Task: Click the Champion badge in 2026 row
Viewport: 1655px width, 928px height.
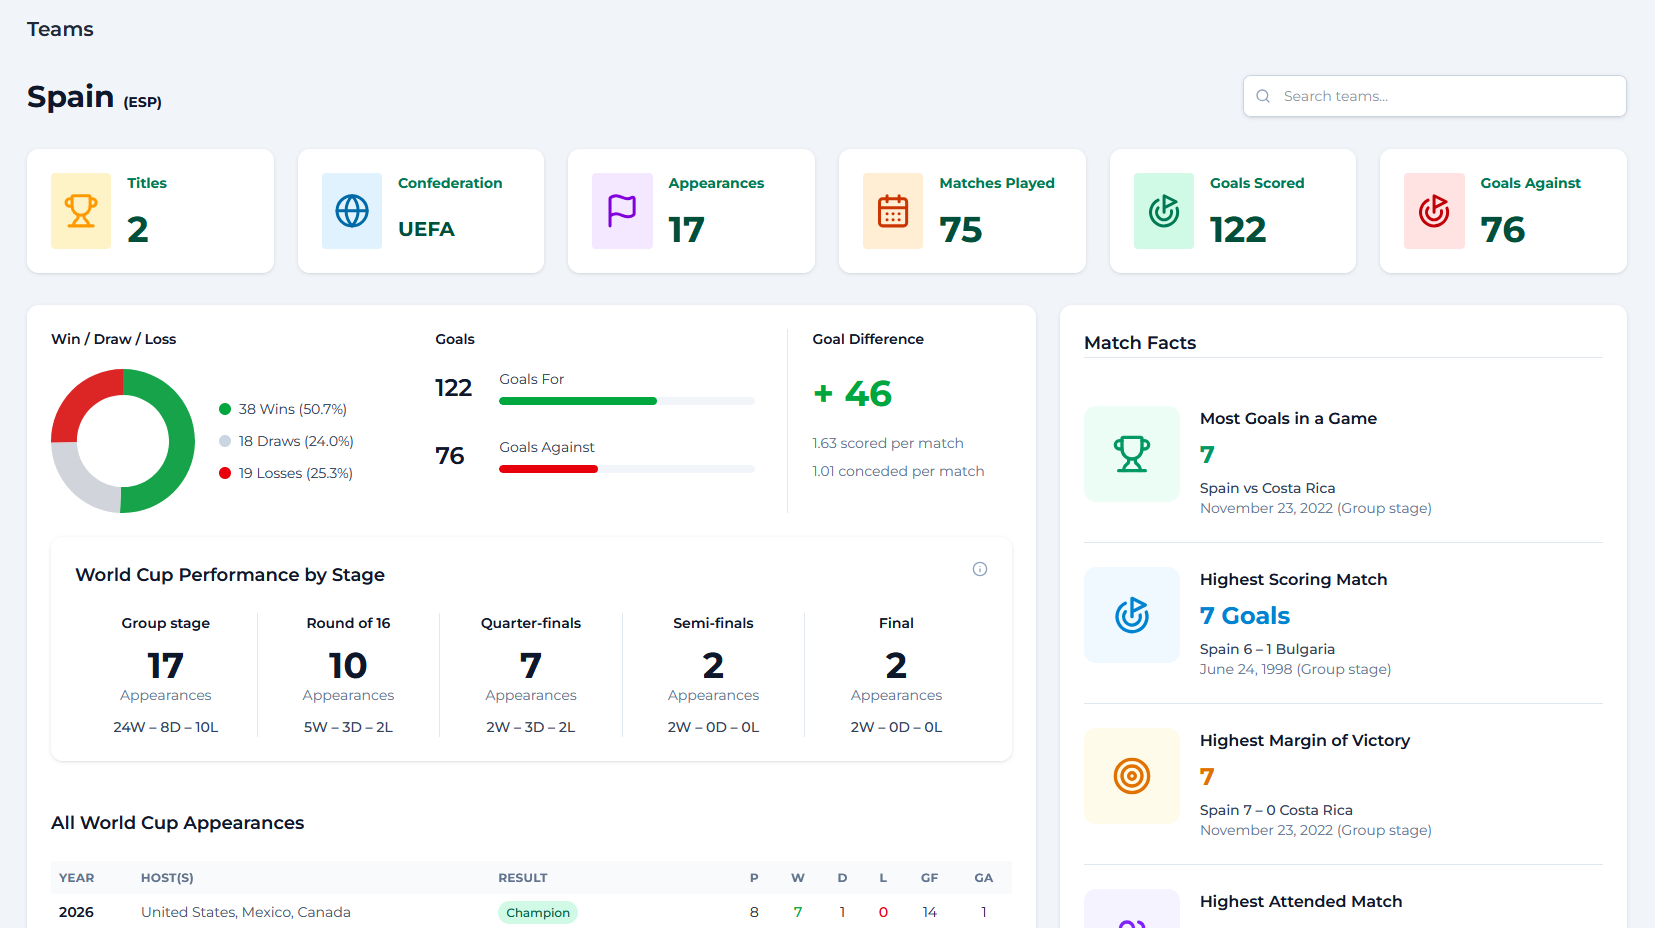Action: click(538, 912)
